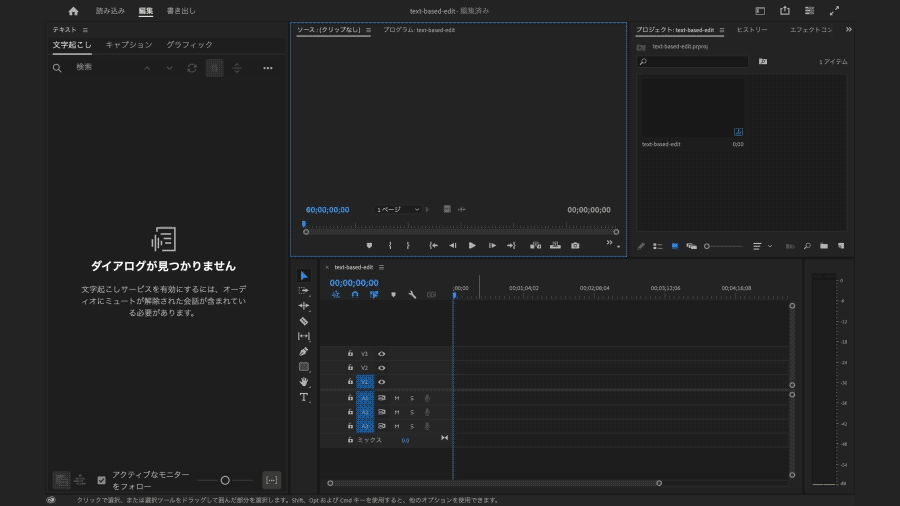
Task: Mark Out point in Source monitor
Action: [x=408, y=246]
